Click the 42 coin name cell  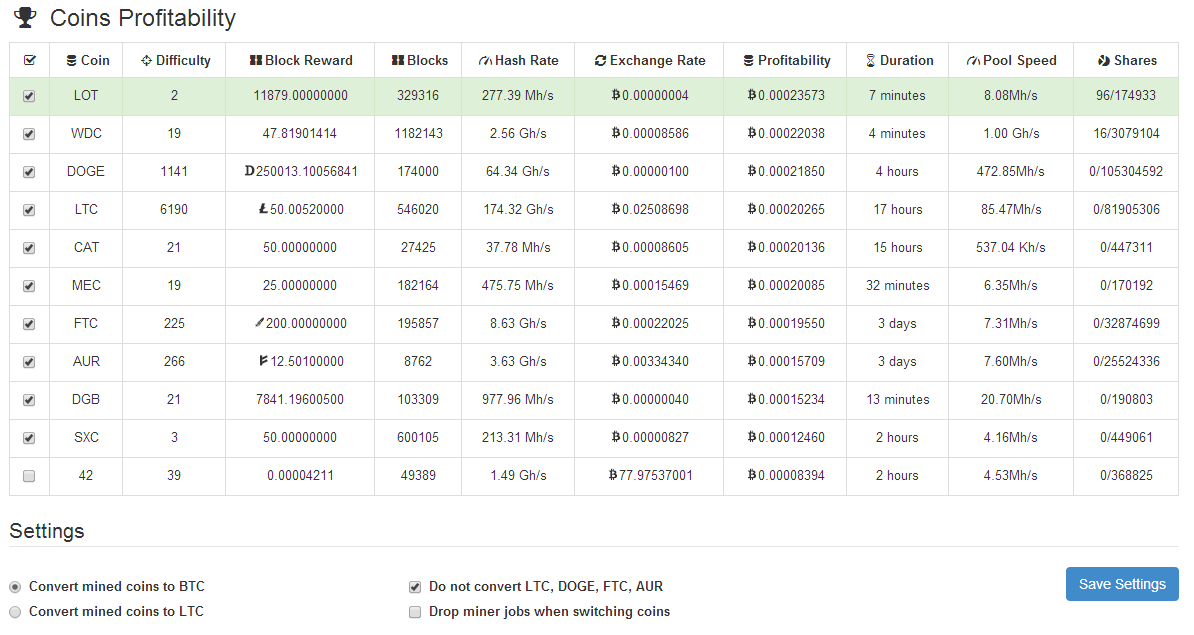(86, 476)
